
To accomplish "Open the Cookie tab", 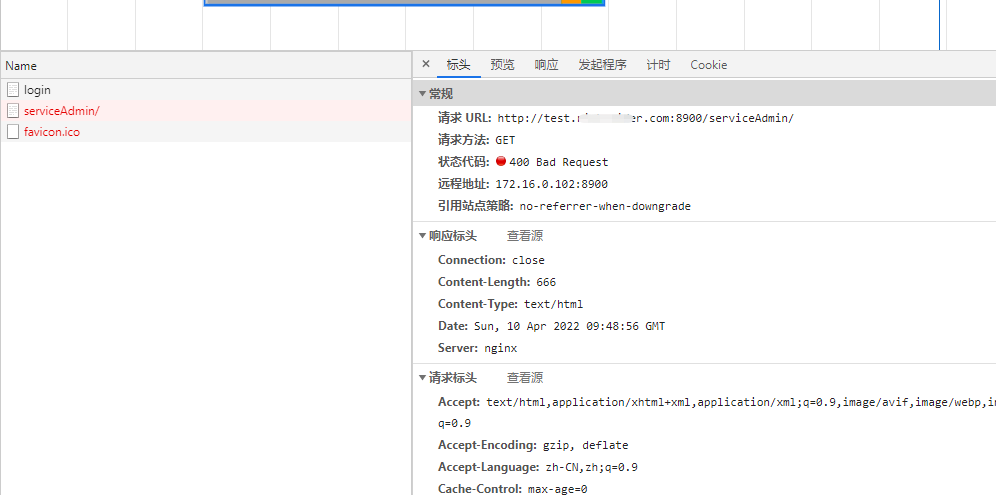I will pyautogui.click(x=709, y=65).
